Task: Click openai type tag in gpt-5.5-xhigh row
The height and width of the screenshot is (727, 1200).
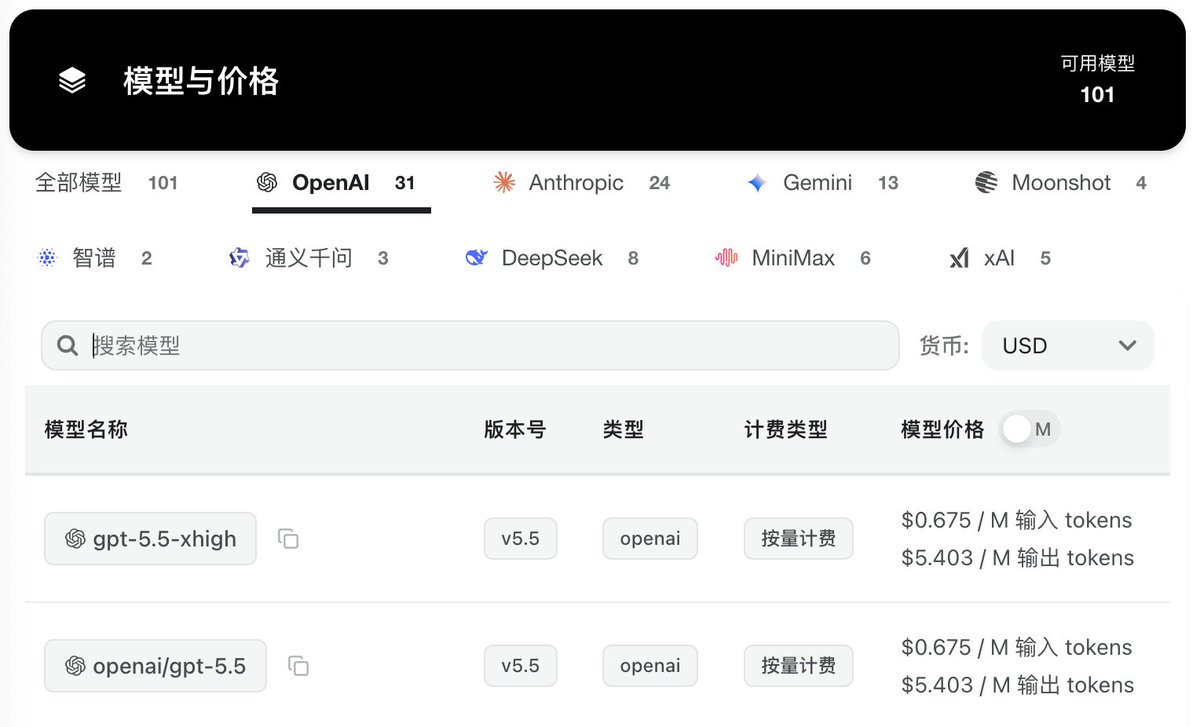Action: (650, 539)
